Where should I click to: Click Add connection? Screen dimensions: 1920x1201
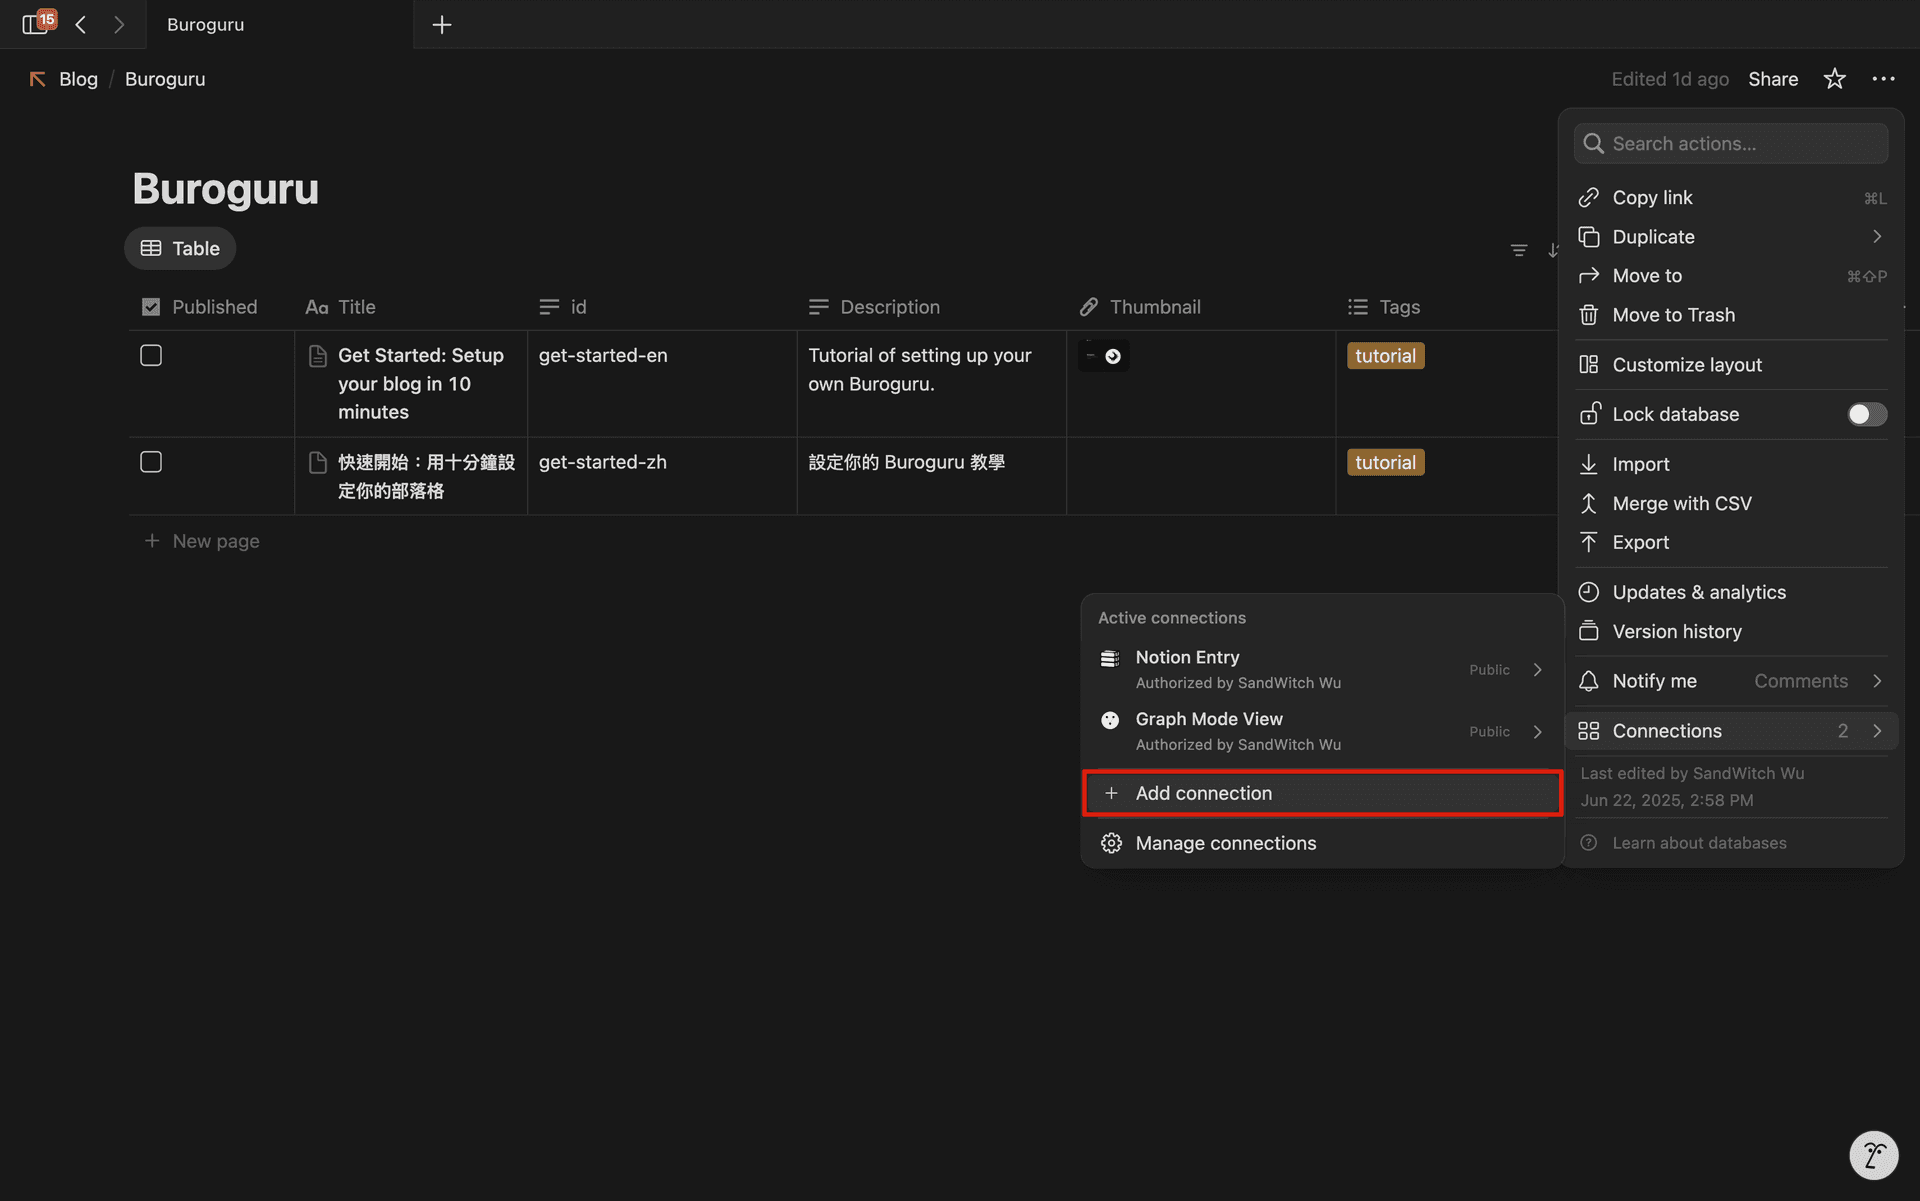point(1320,793)
